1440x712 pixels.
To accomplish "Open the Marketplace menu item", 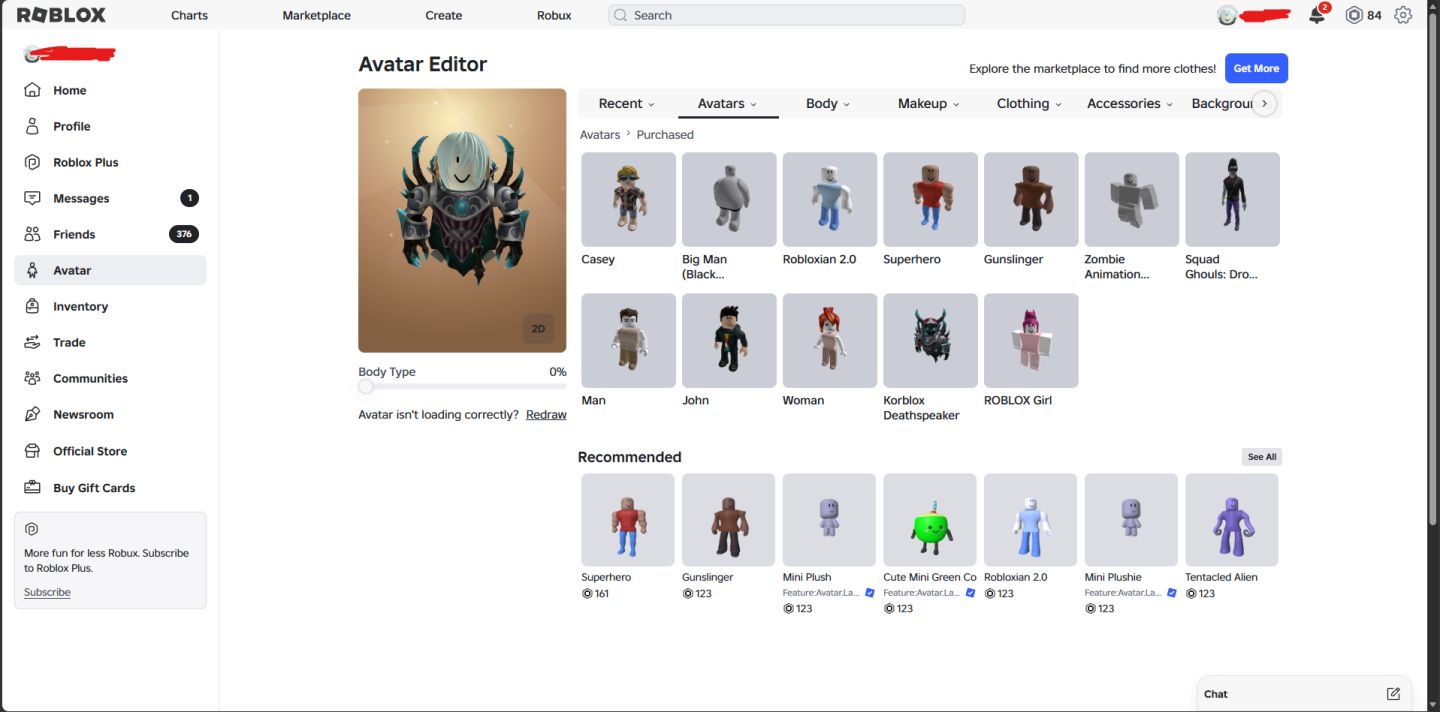I will pos(316,15).
